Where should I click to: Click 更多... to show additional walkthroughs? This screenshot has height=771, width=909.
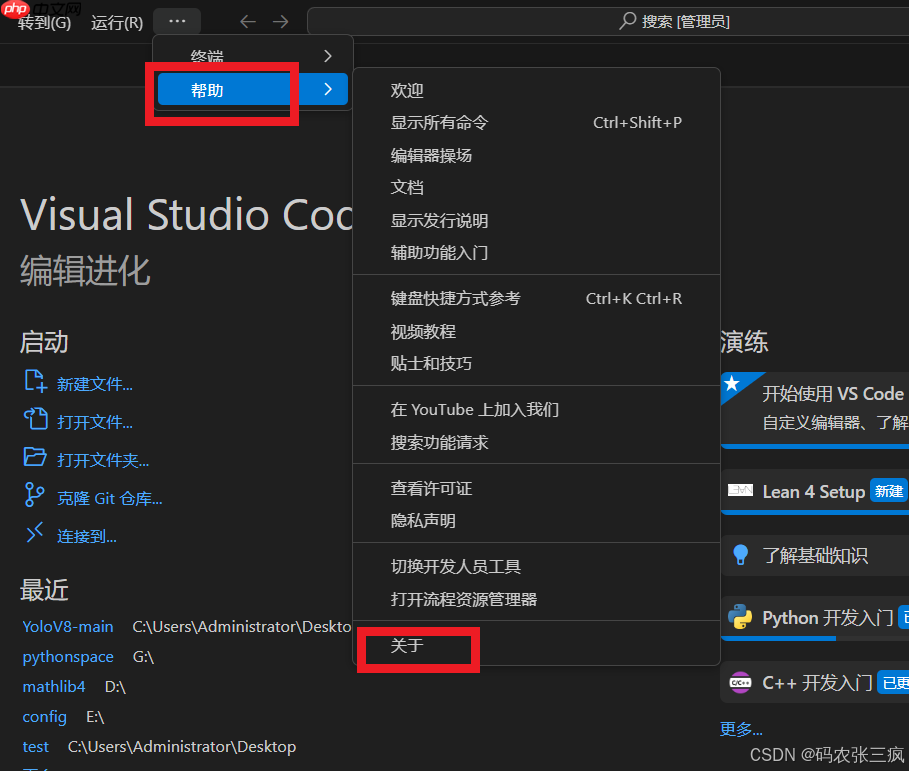[x=741, y=729]
